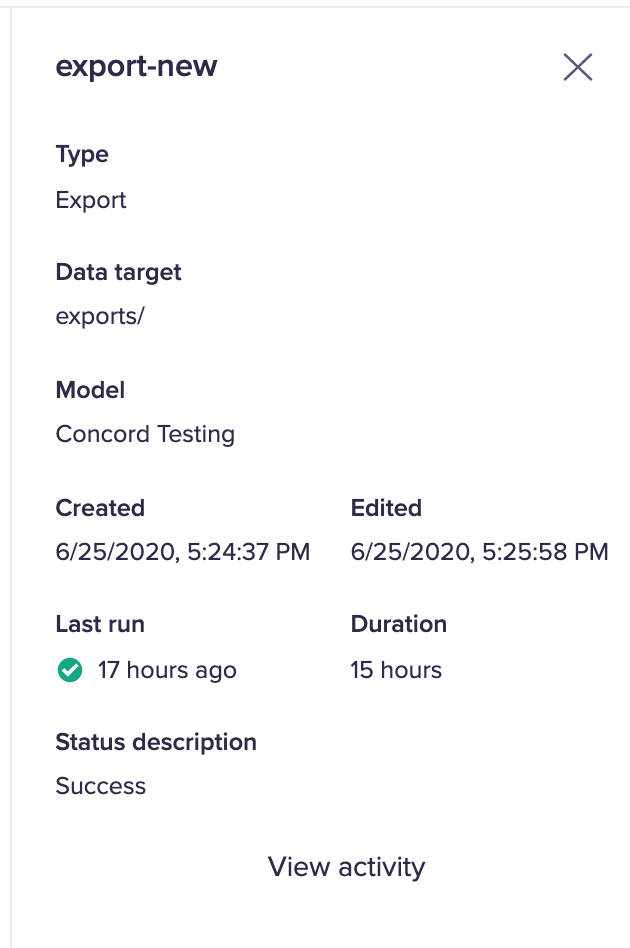The width and height of the screenshot is (630, 948).
Task: Click the Edited label
Action: (x=386, y=508)
